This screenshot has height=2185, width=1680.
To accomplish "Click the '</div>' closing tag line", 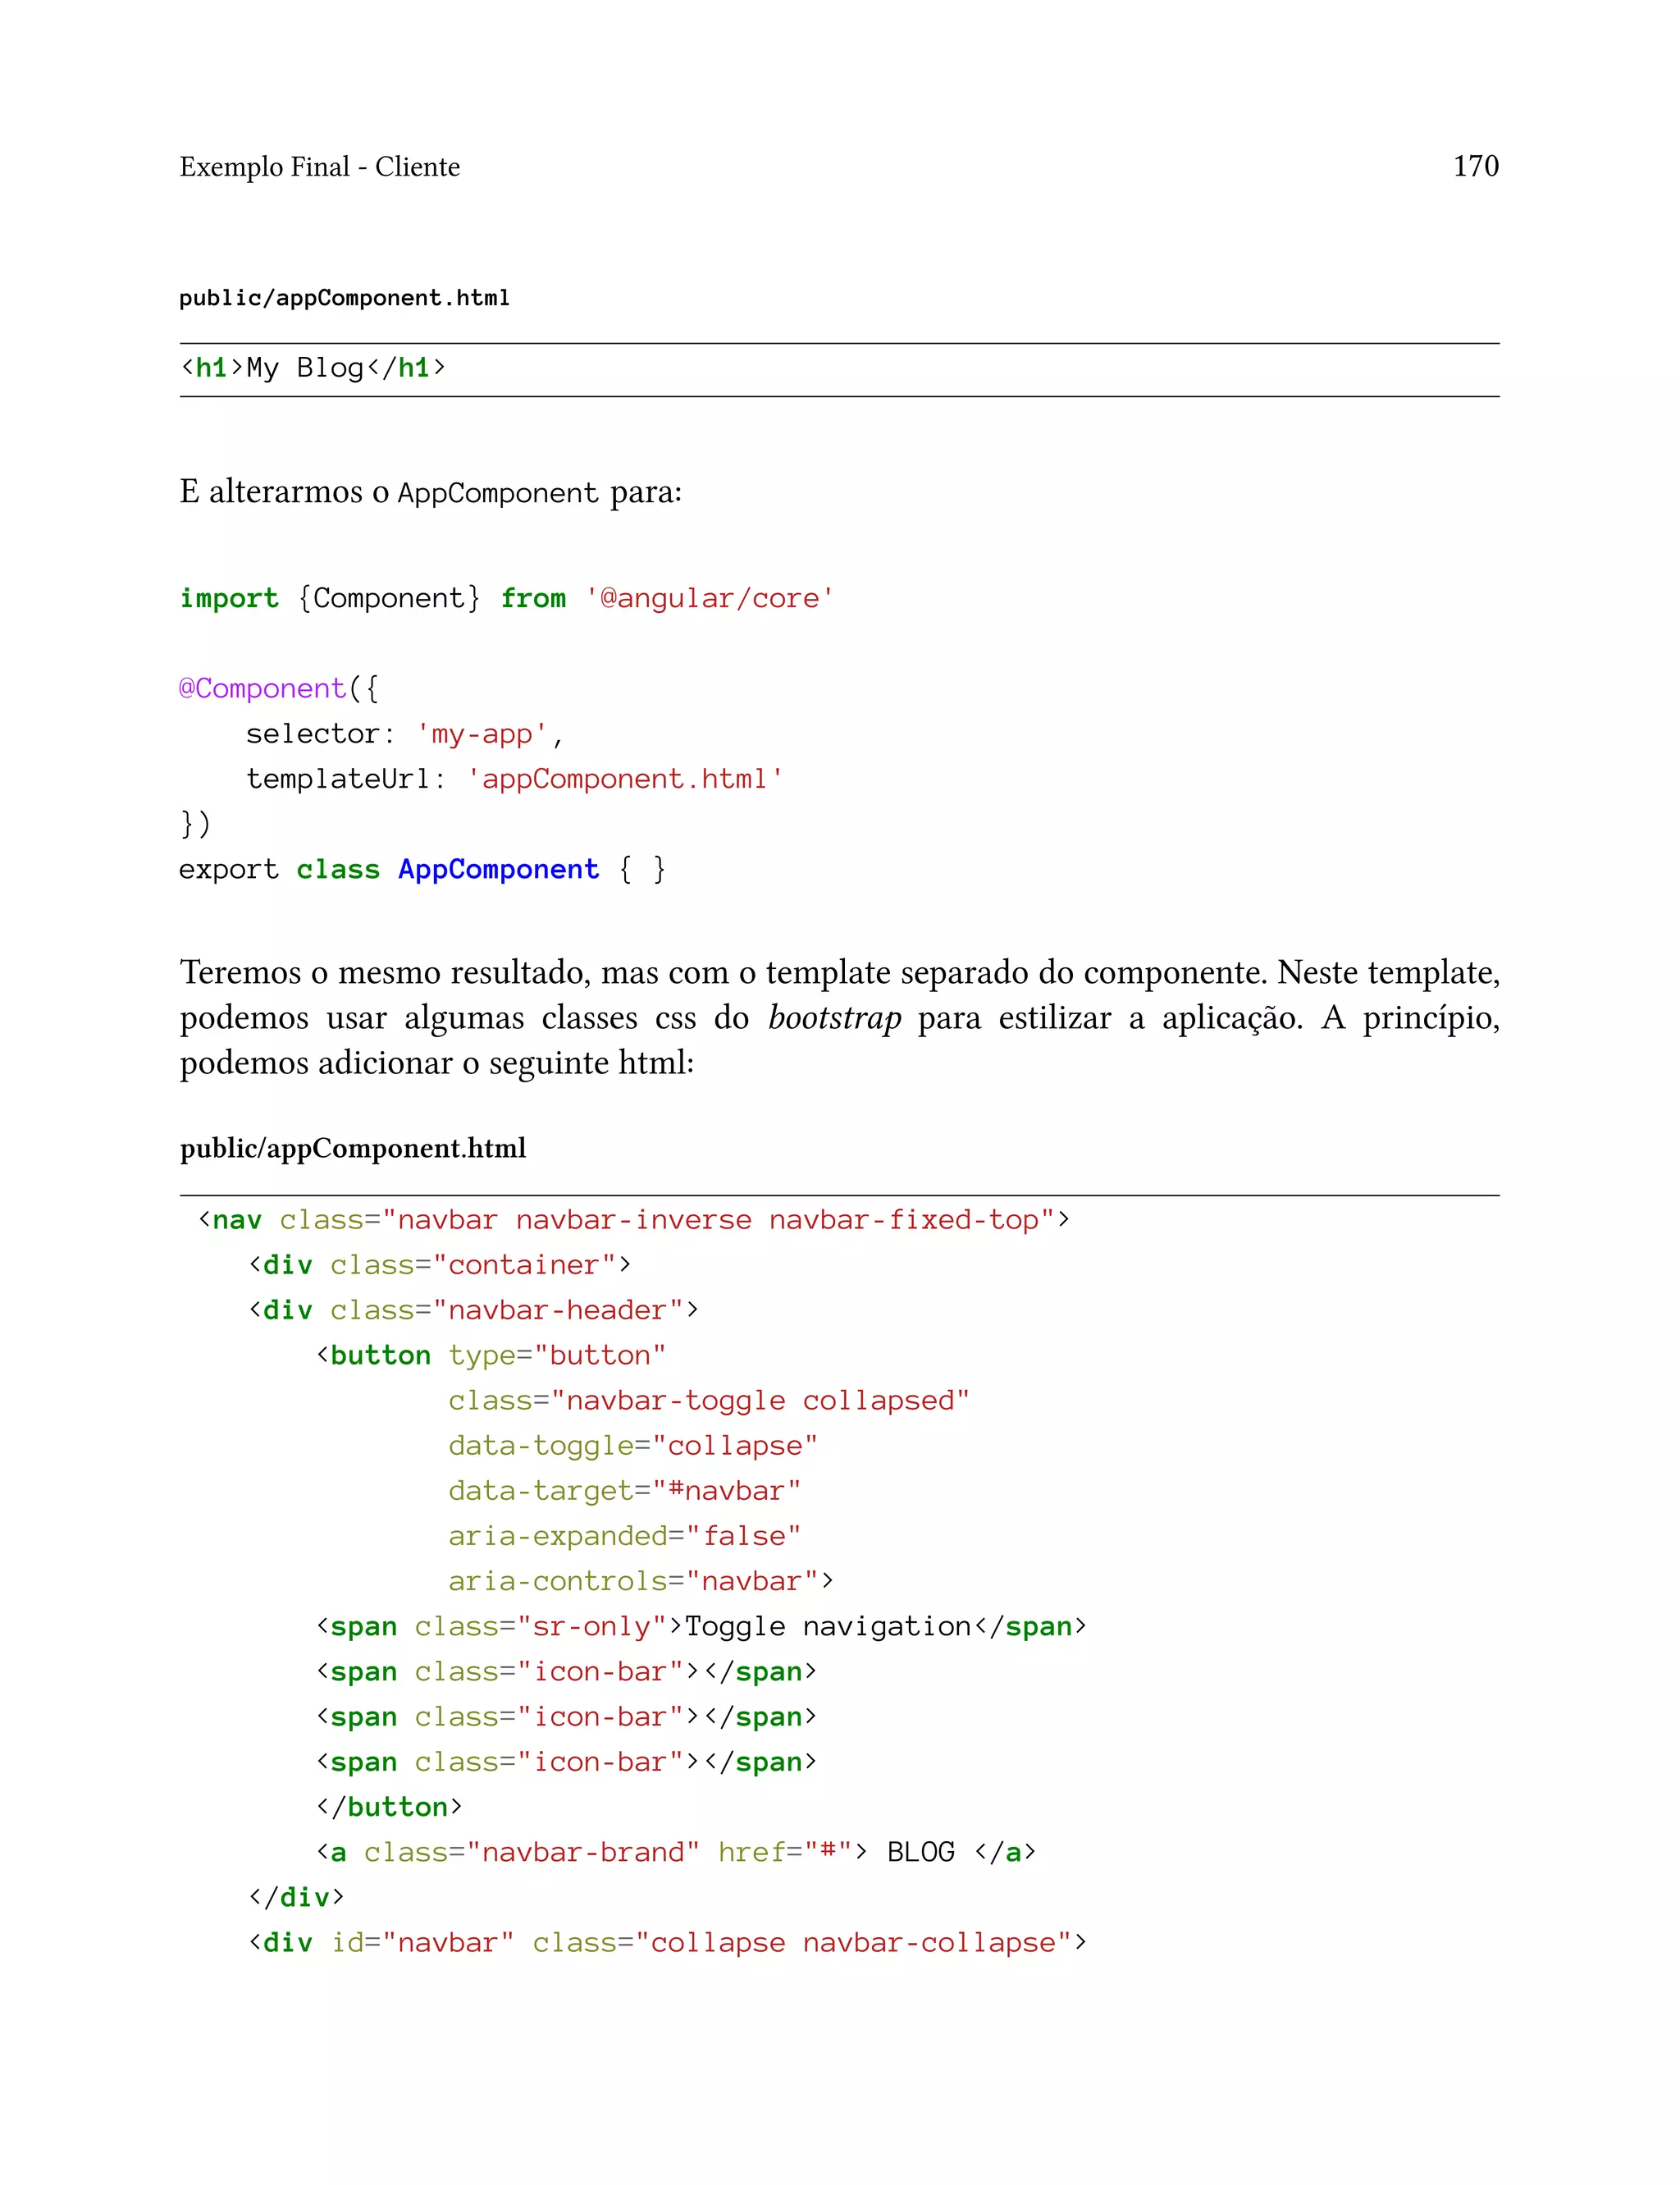I will [x=296, y=1897].
